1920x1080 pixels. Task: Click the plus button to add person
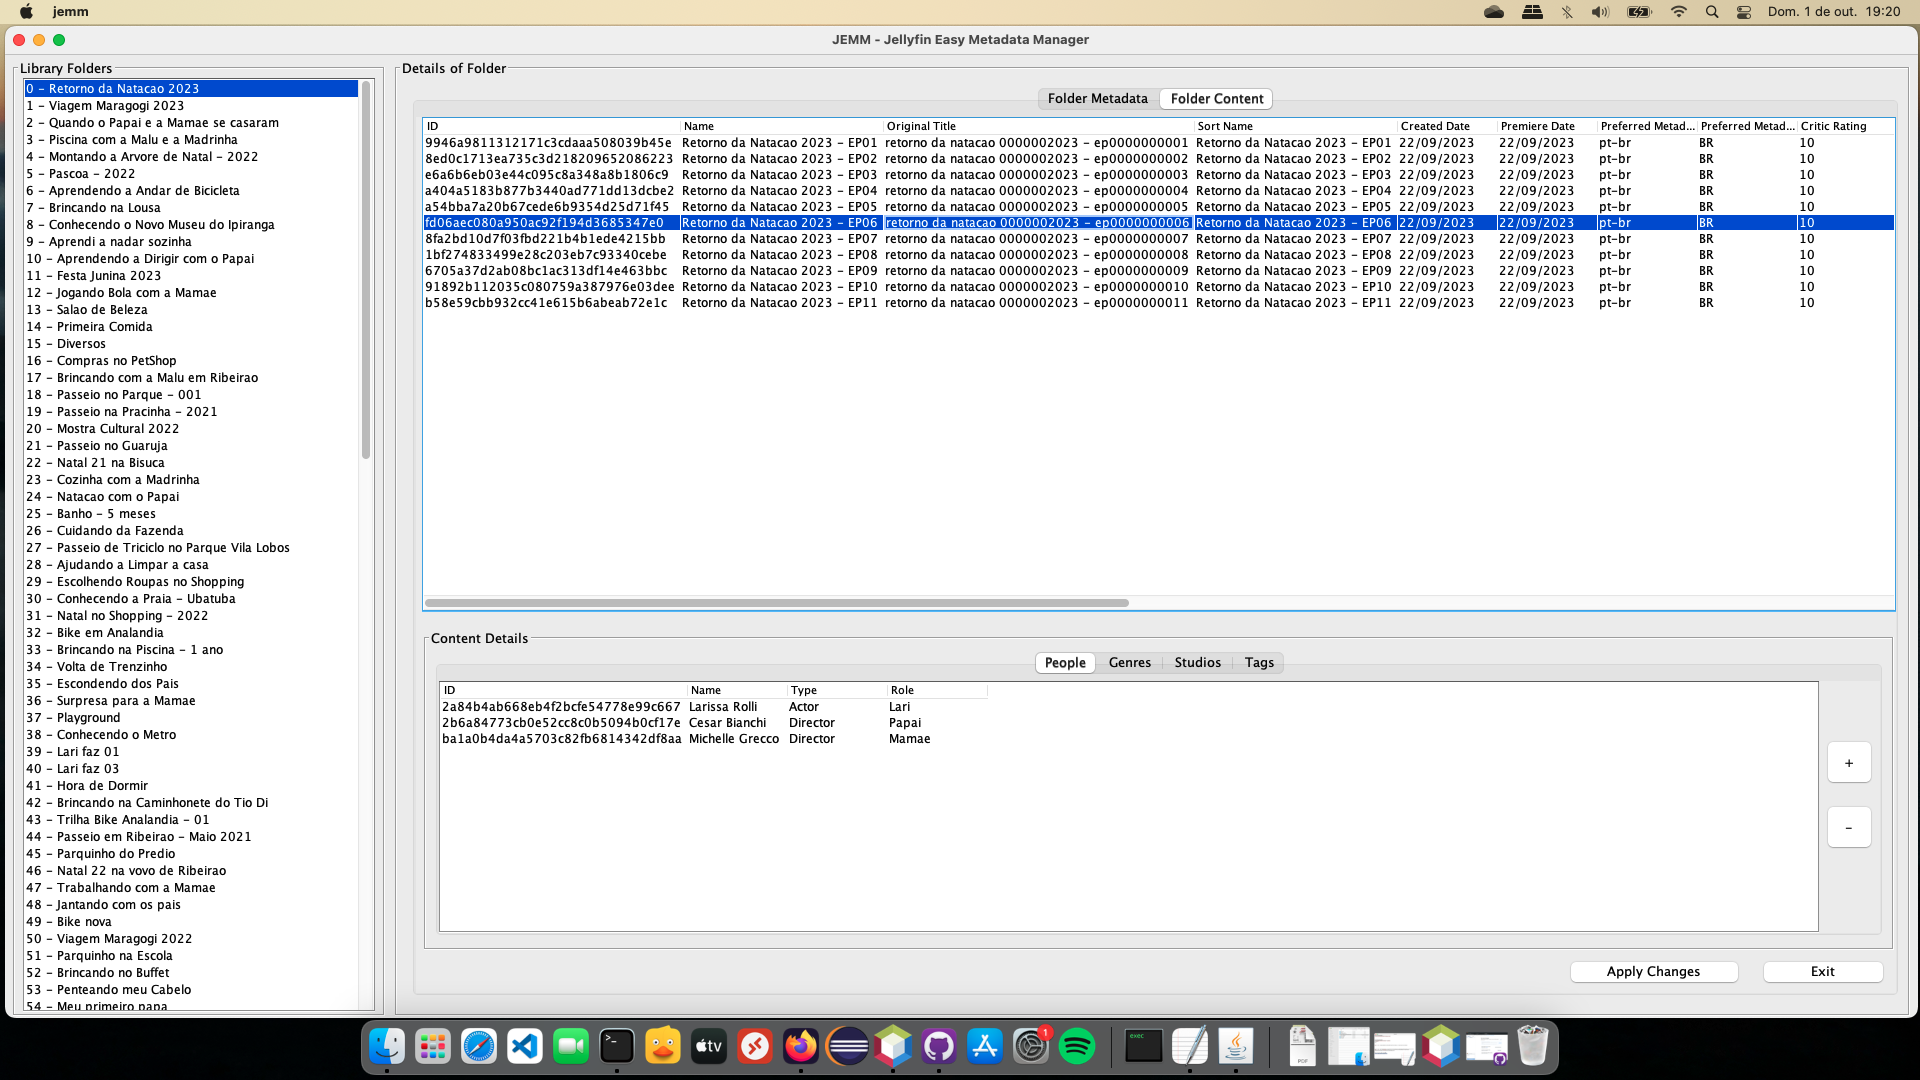click(x=1848, y=763)
